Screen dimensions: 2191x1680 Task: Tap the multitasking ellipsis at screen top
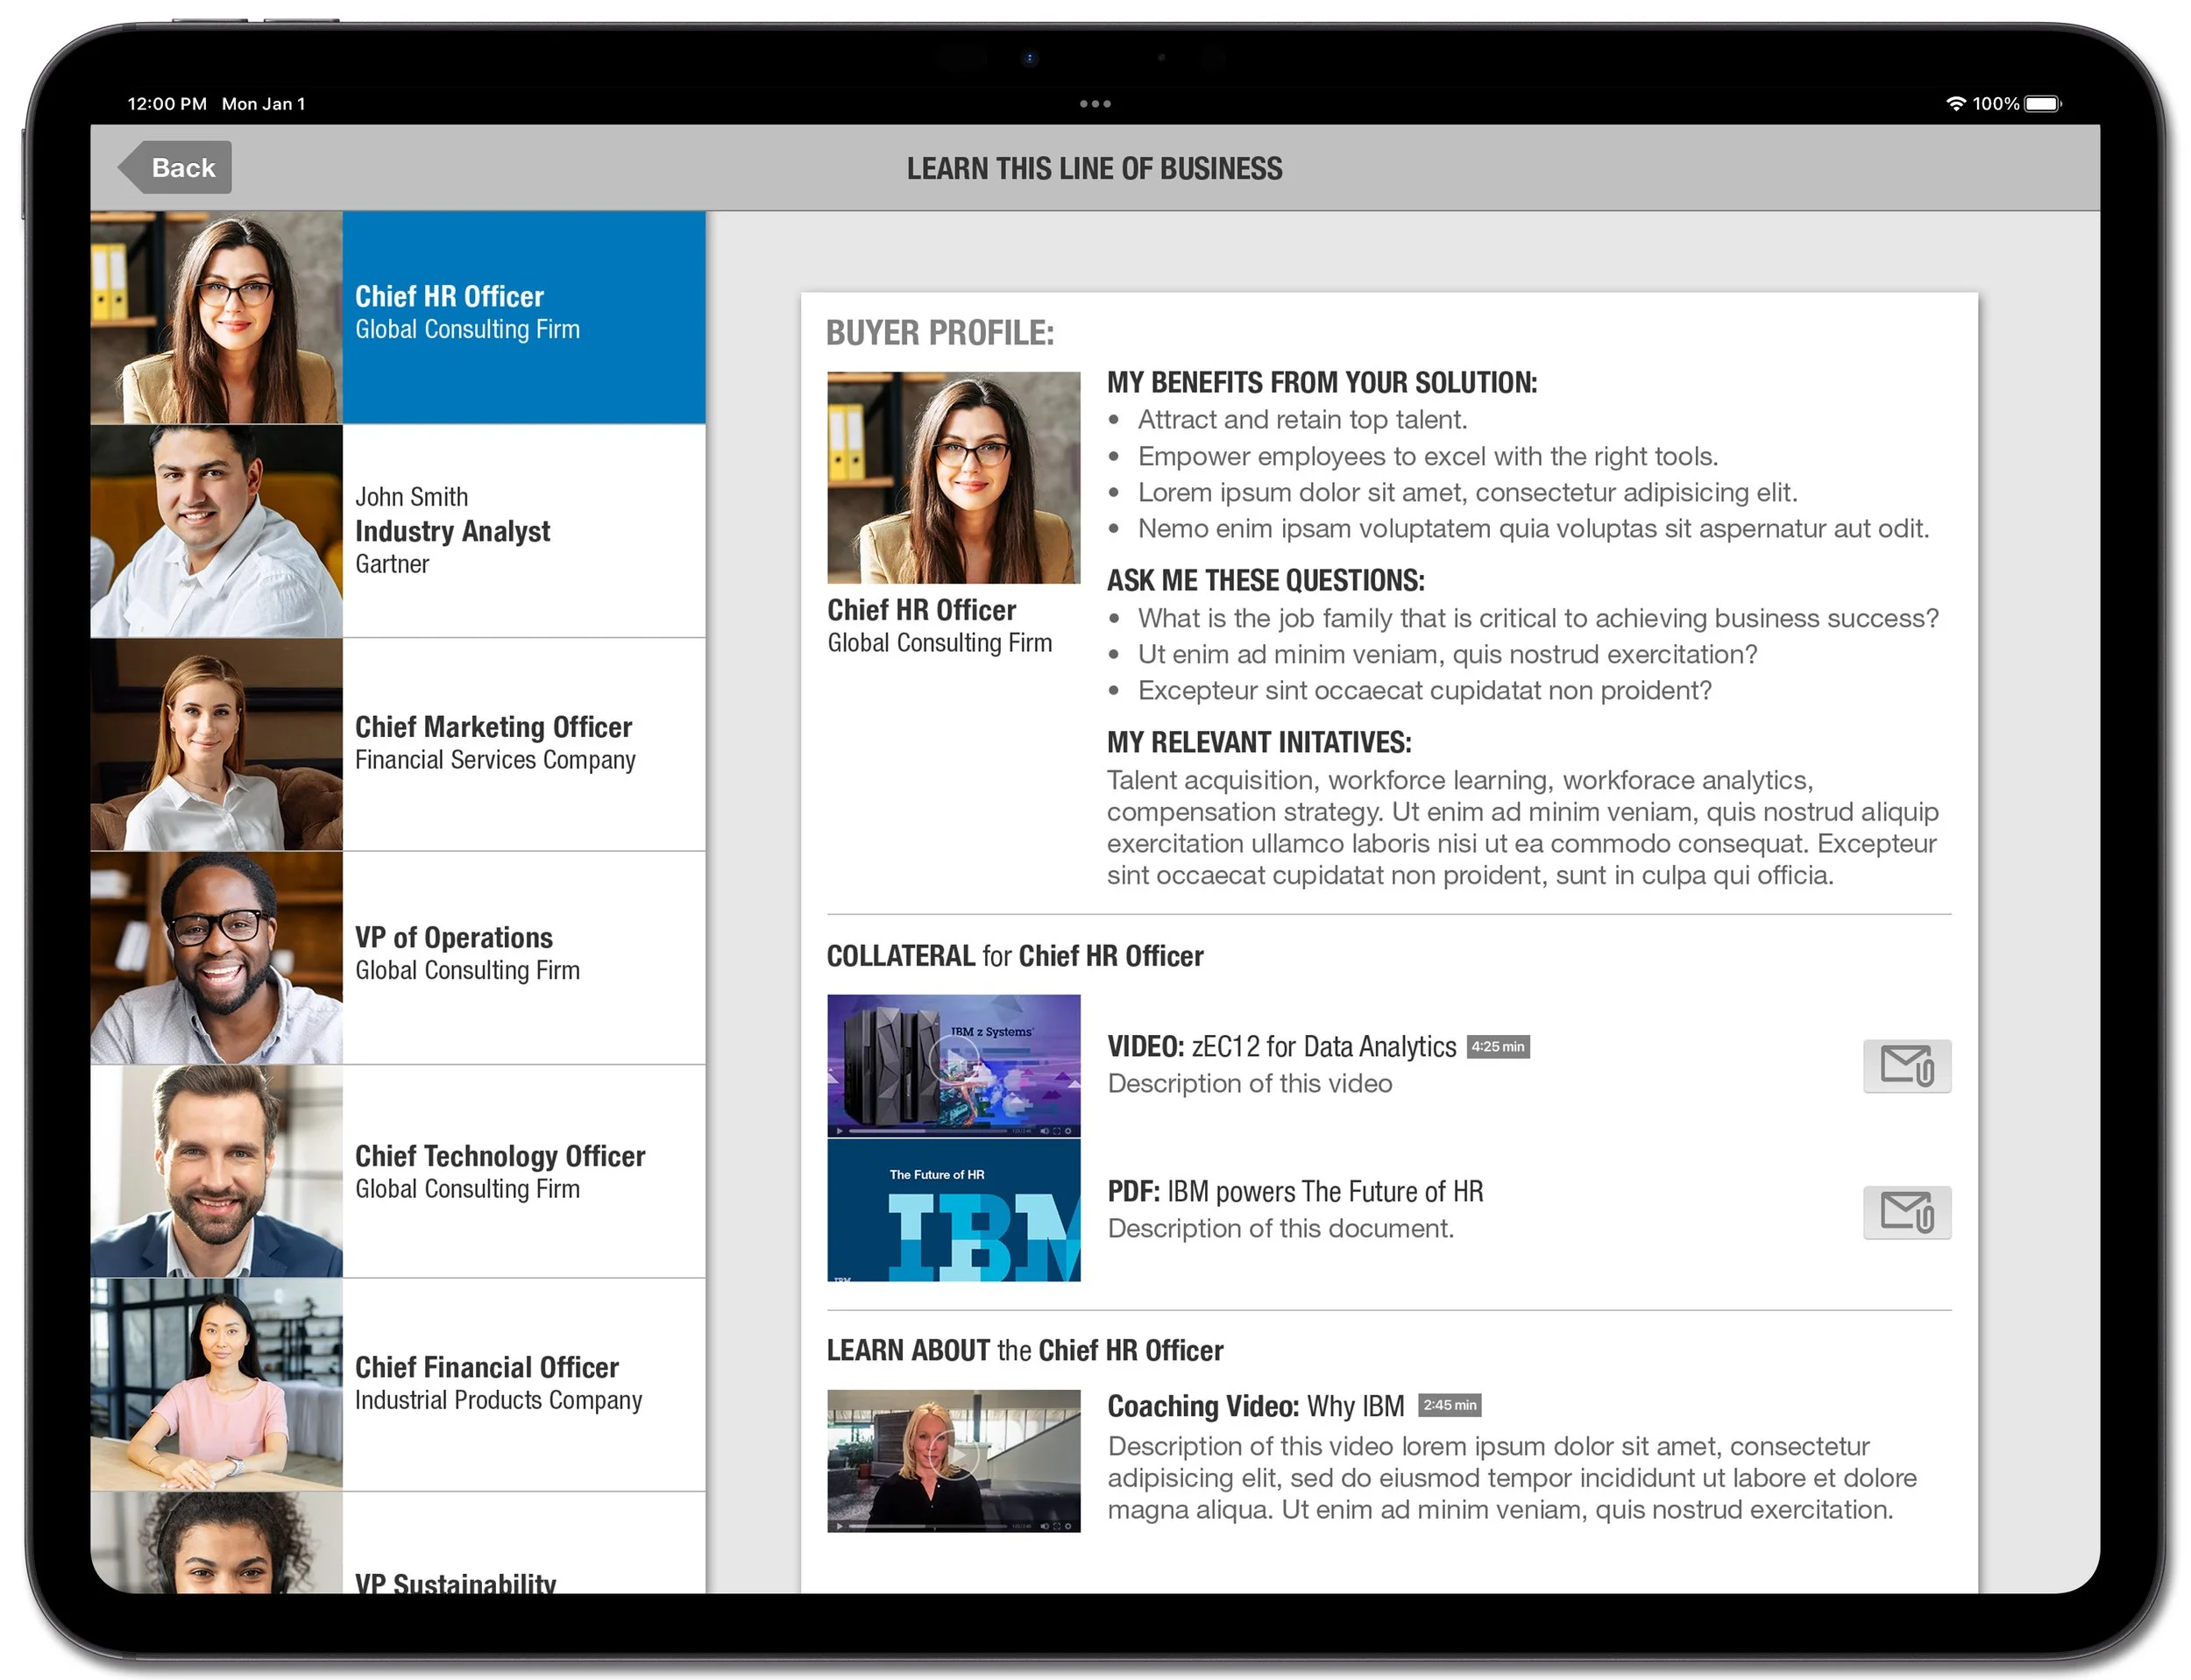[x=1096, y=103]
